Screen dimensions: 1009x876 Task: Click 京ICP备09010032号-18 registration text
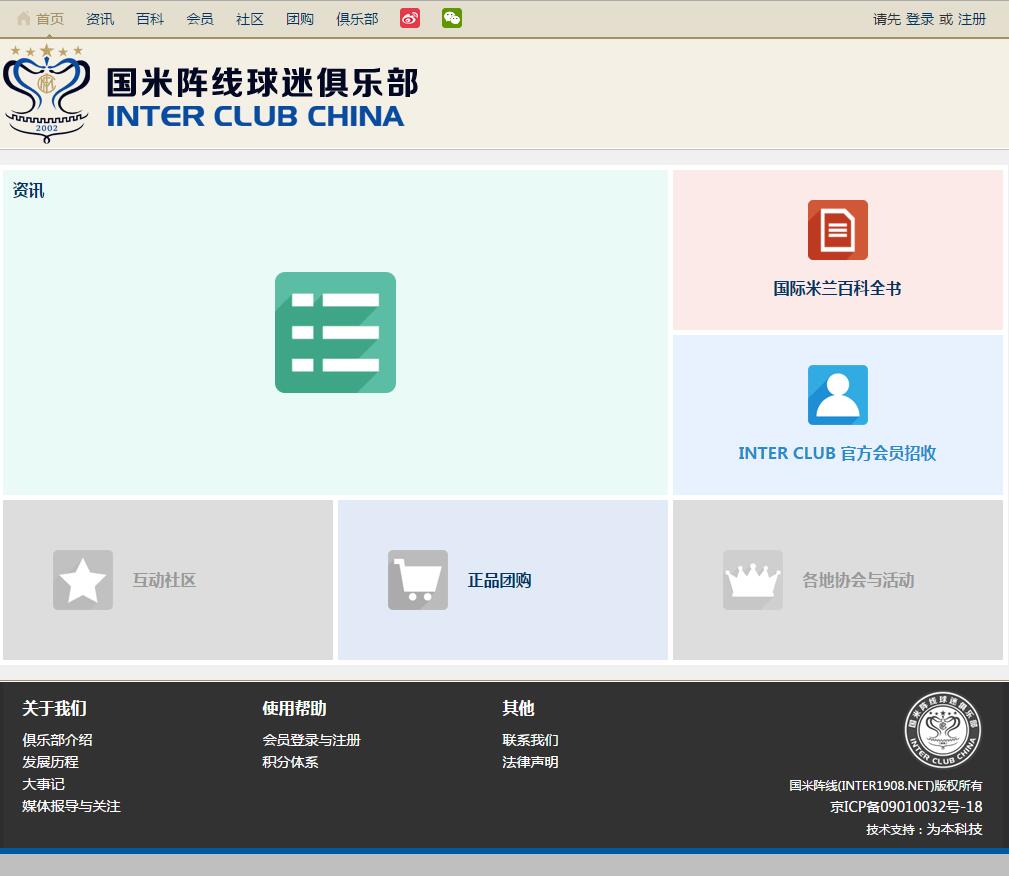coord(906,806)
